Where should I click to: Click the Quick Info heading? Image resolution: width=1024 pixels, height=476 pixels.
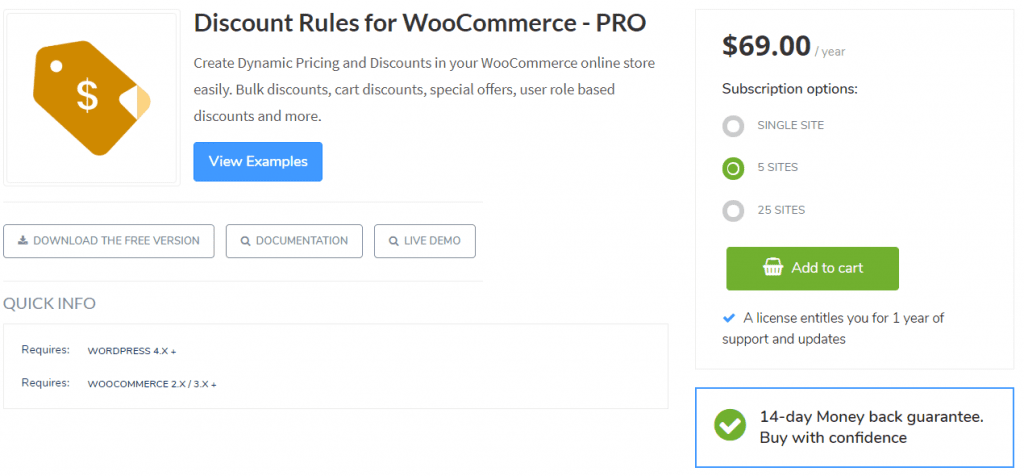coord(50,304)
